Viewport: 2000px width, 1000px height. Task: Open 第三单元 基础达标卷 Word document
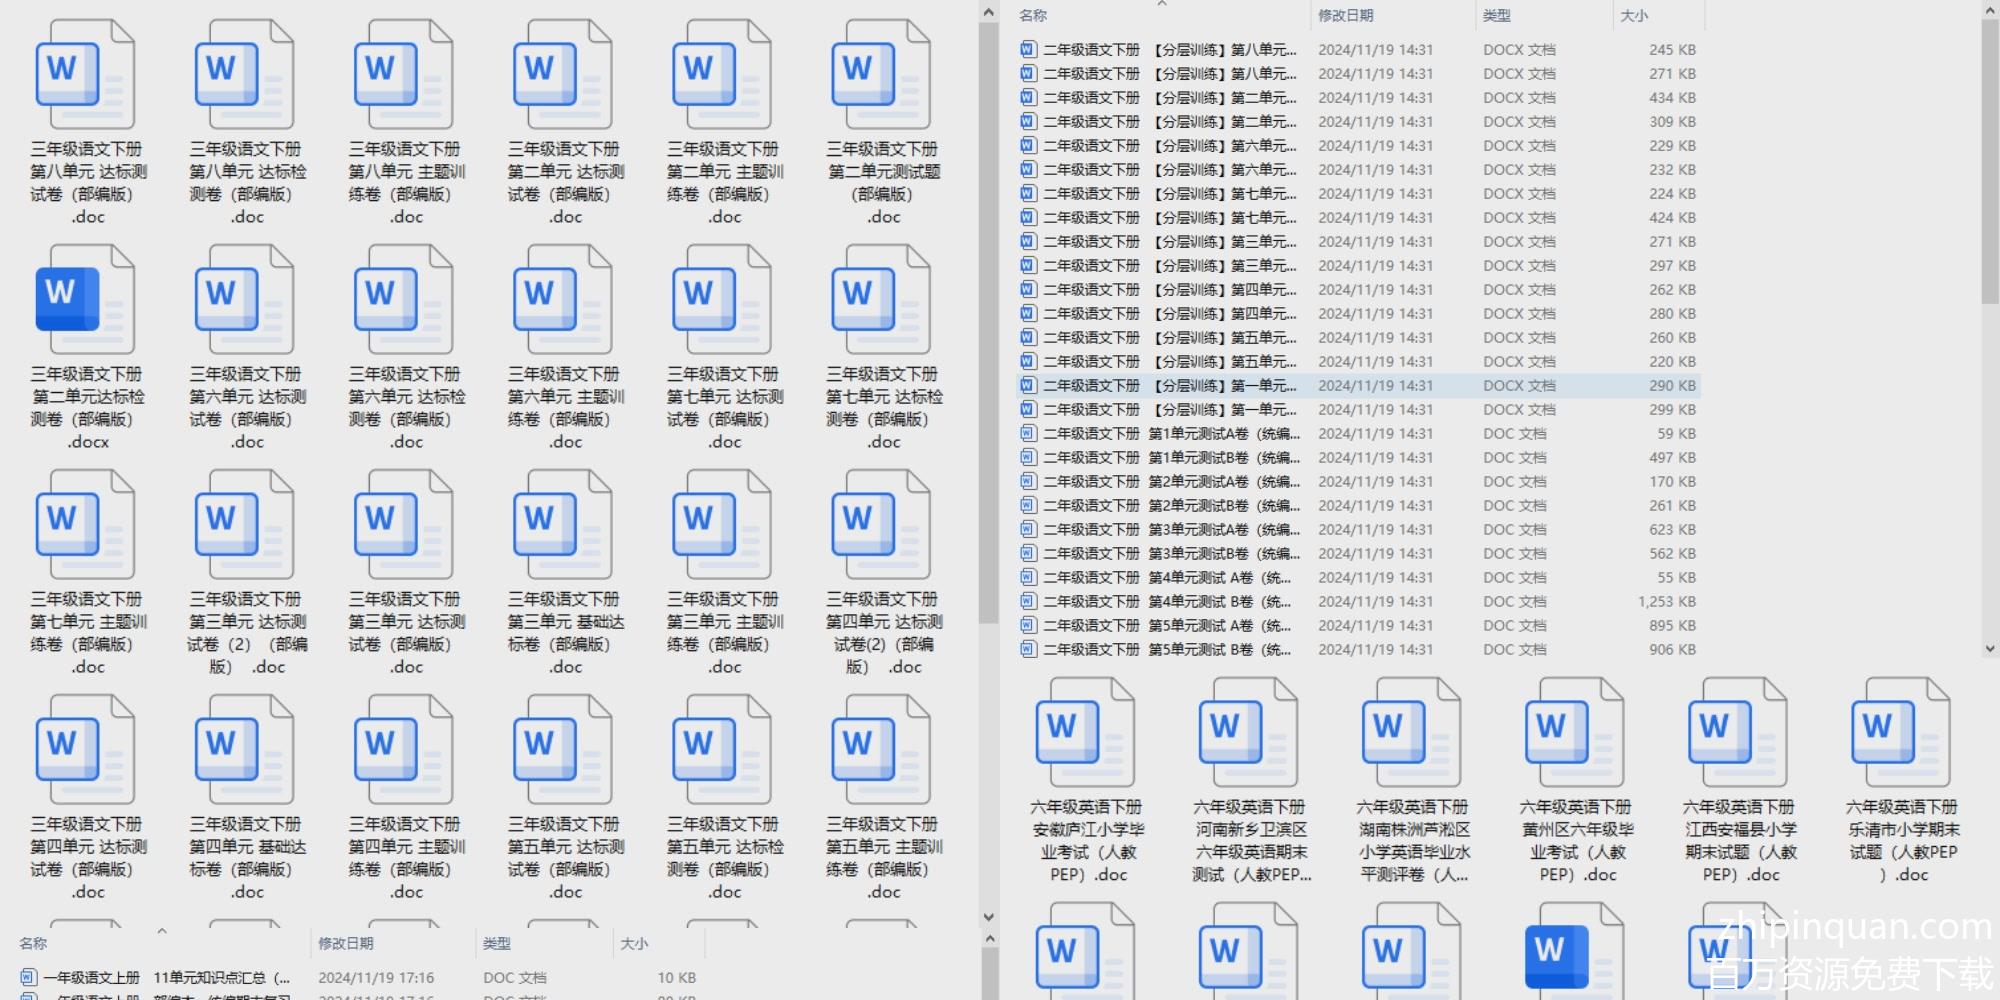click(x=563, y=525)
